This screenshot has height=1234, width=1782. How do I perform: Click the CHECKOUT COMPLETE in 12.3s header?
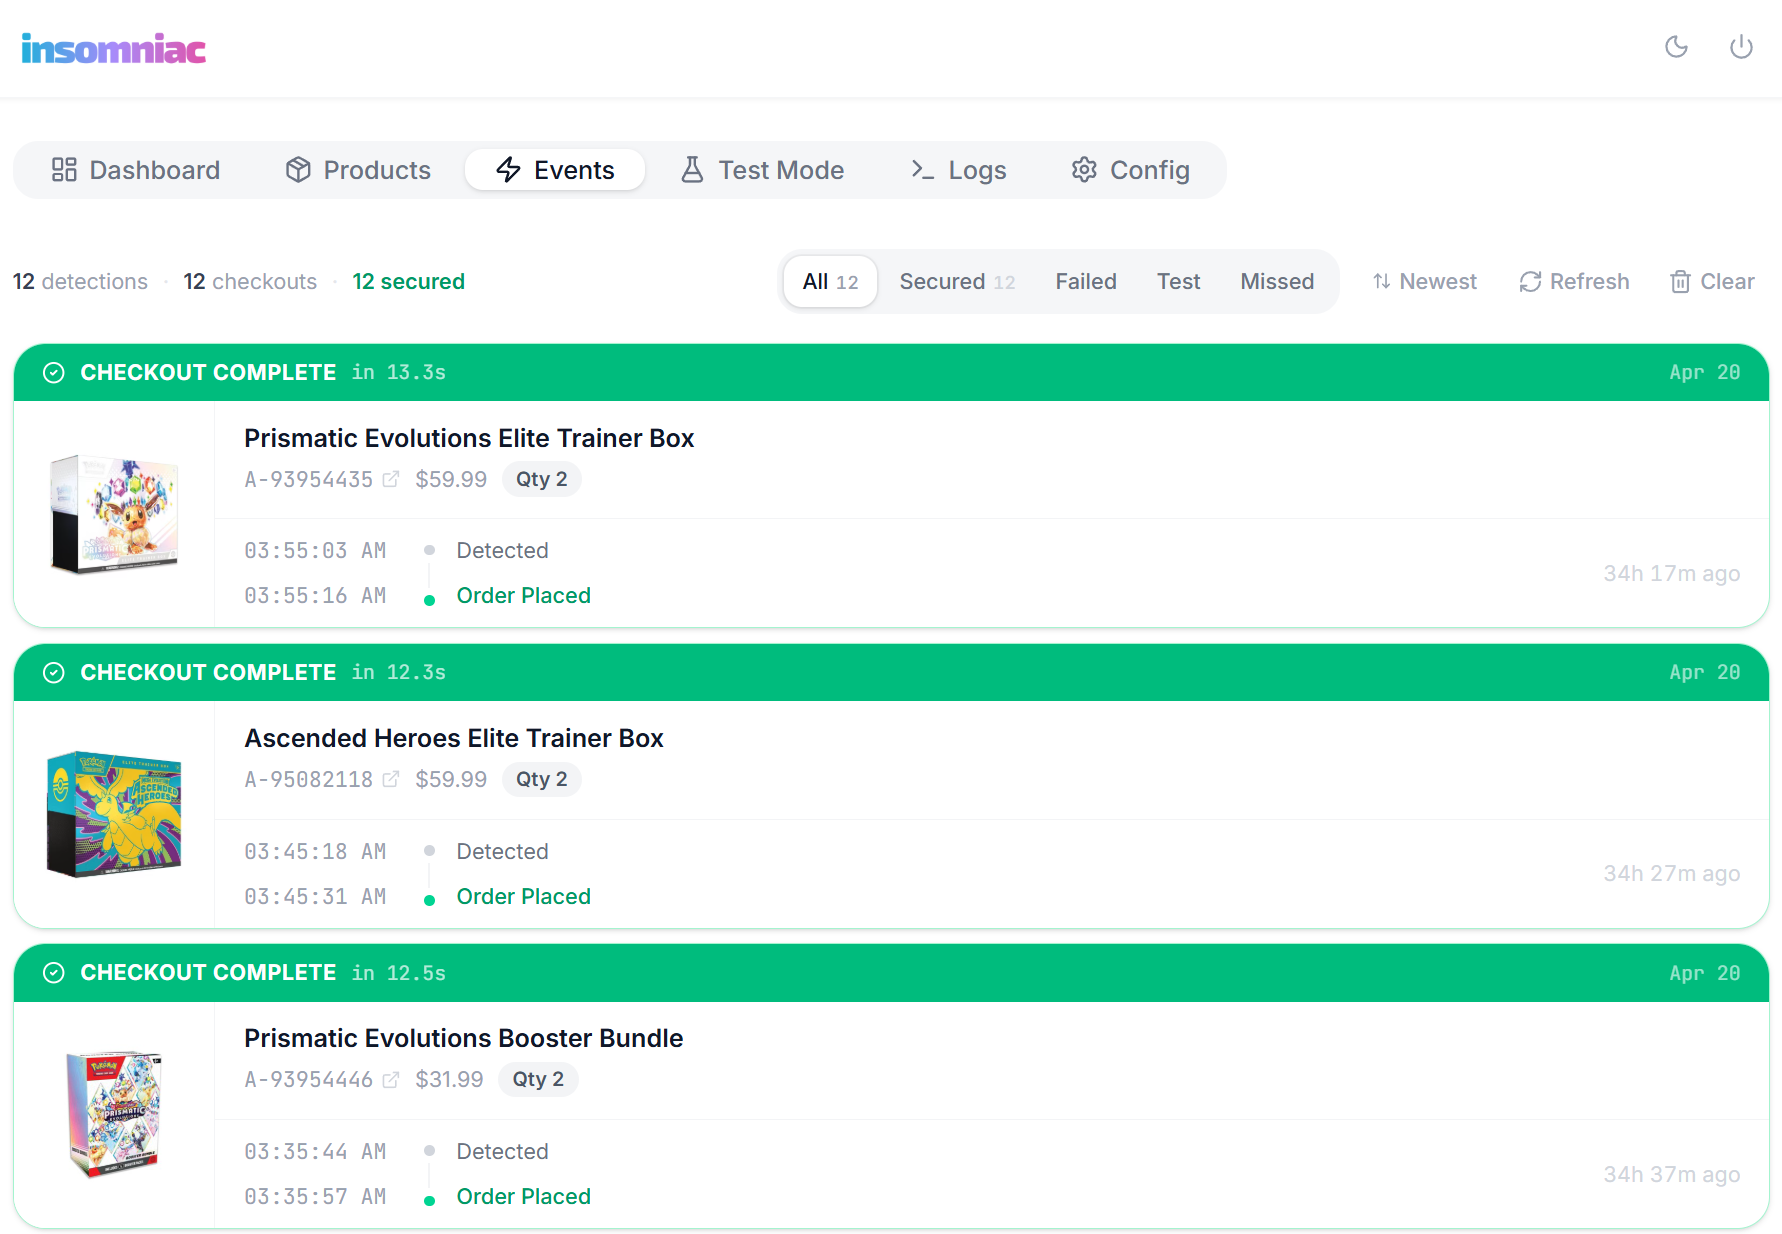coord(891,673)
